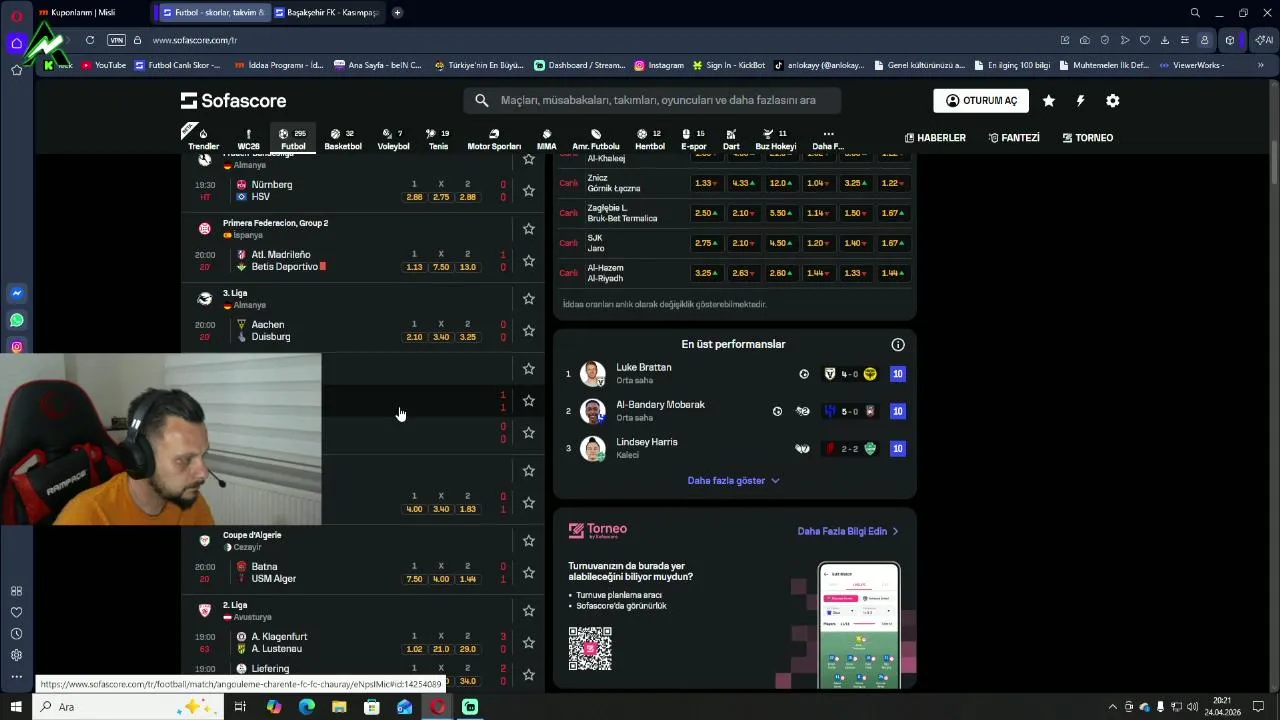
Task: Show hidden system tray icons
Action: point(1112,707)
